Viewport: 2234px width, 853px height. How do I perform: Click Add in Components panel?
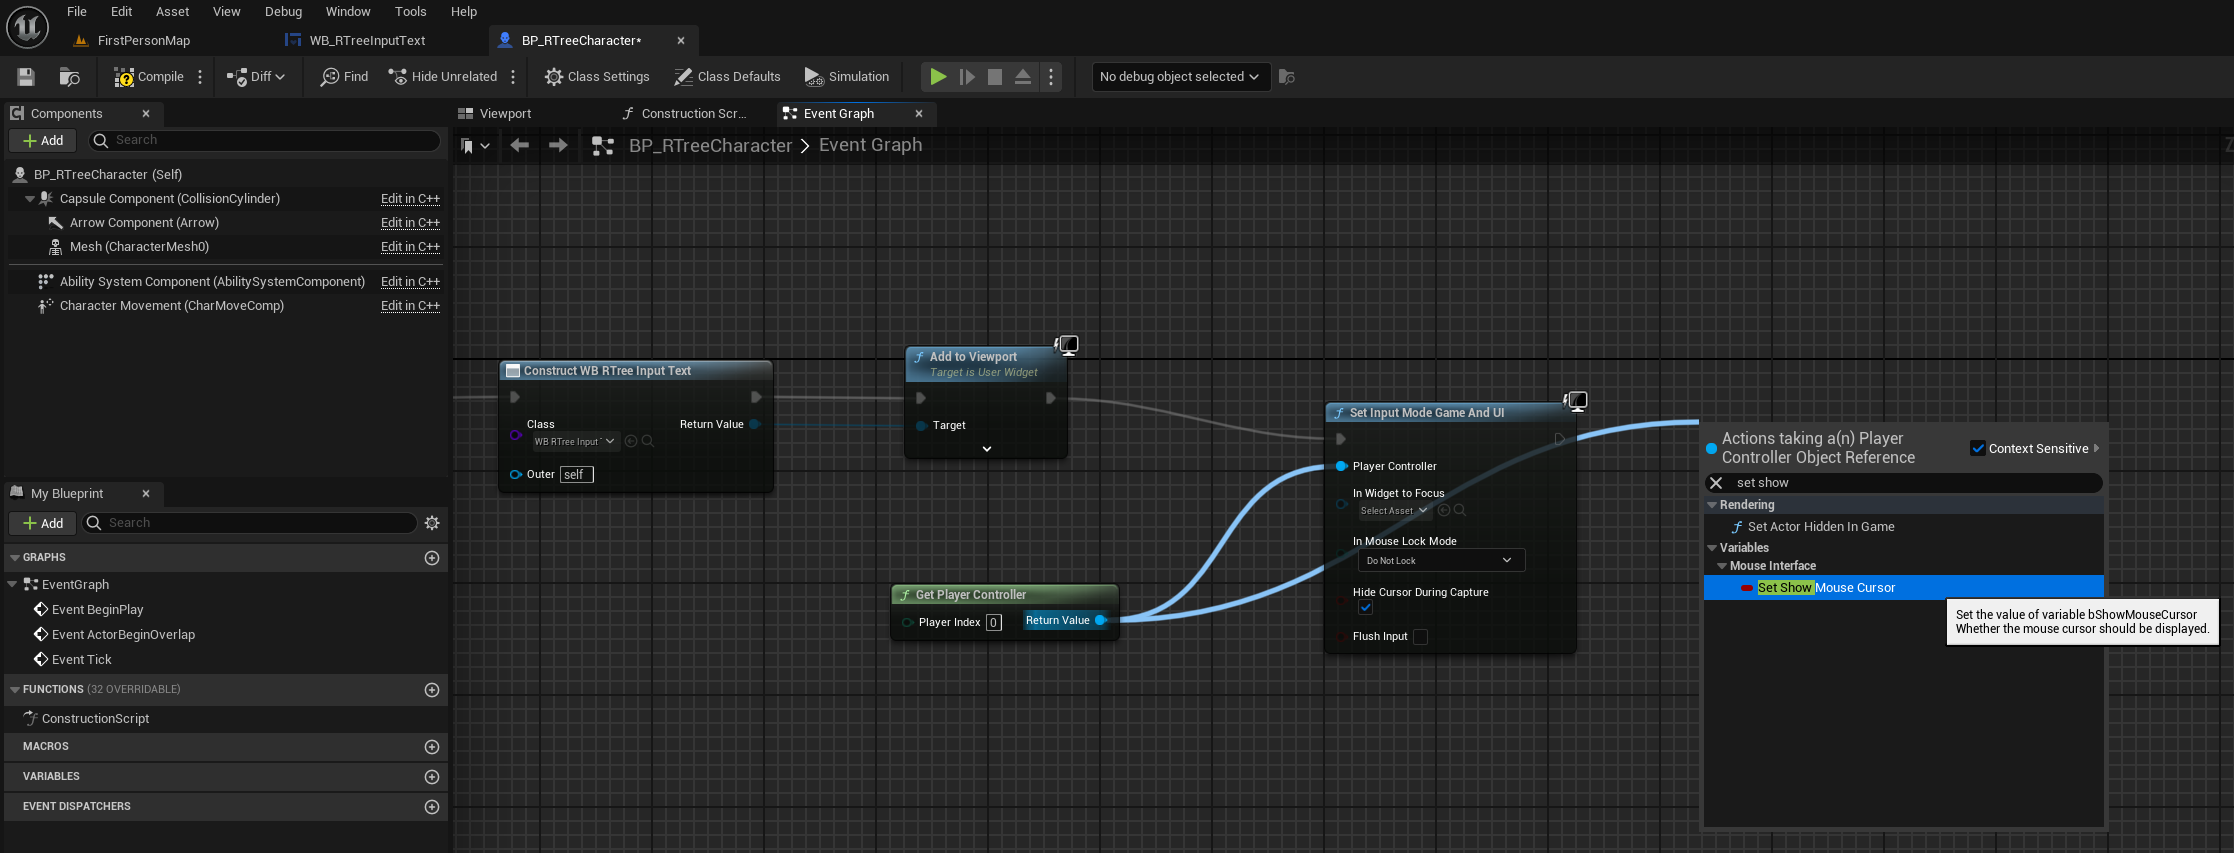click(43, 141)
